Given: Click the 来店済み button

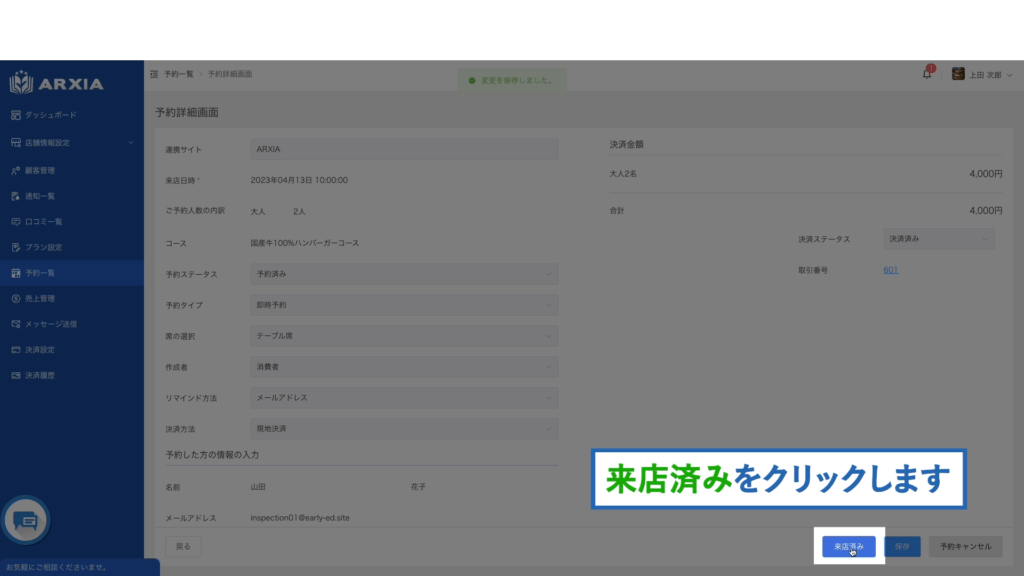Looking at the screenshot, I should (848, 547).
